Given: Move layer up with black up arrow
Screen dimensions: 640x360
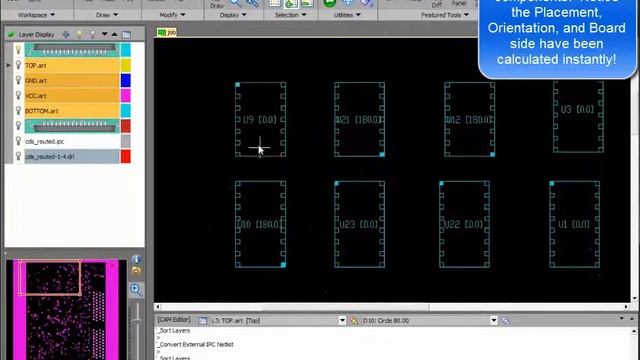Looking at the screenshot, I should click(114, 35).
